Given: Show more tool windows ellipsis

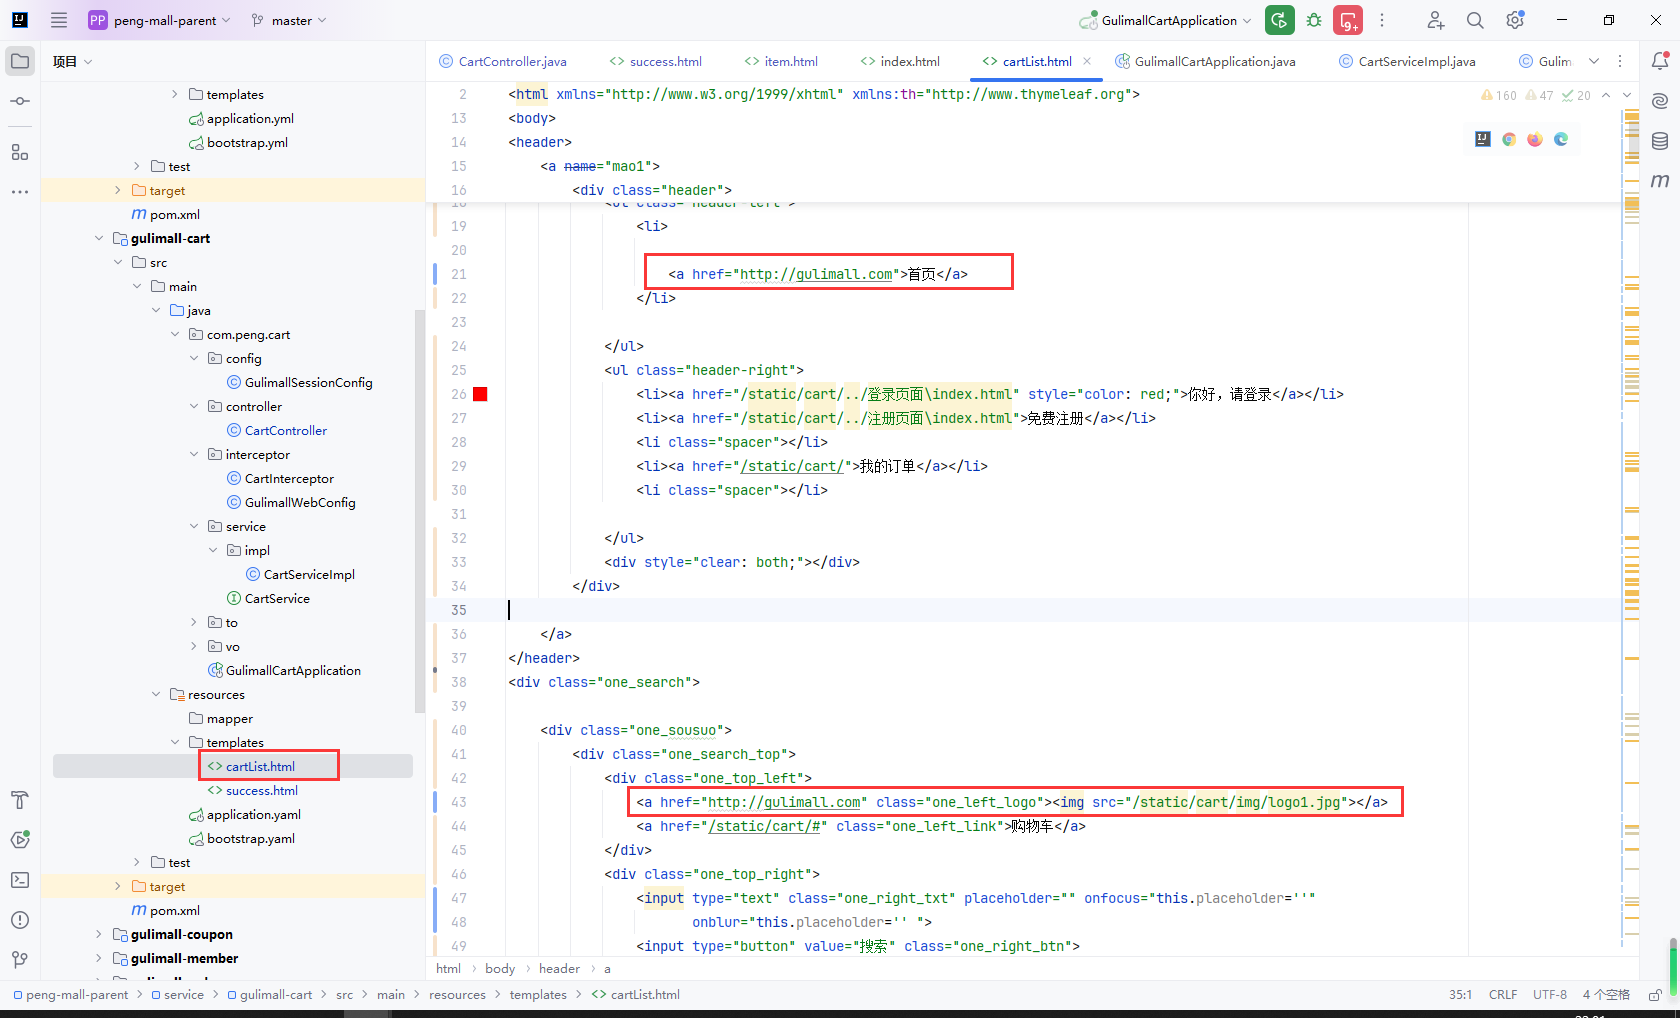Looking at the screenshot, I should coord(20,192).
